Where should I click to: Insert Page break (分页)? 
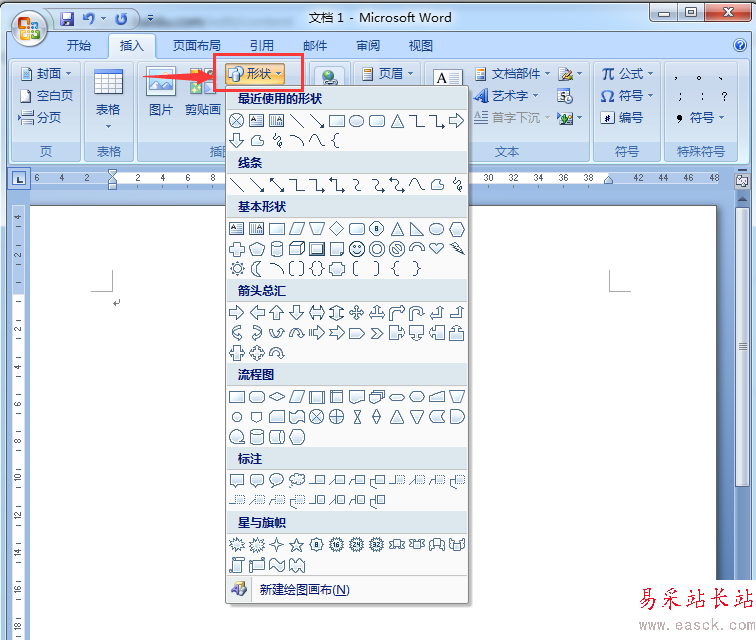[40, 117]
